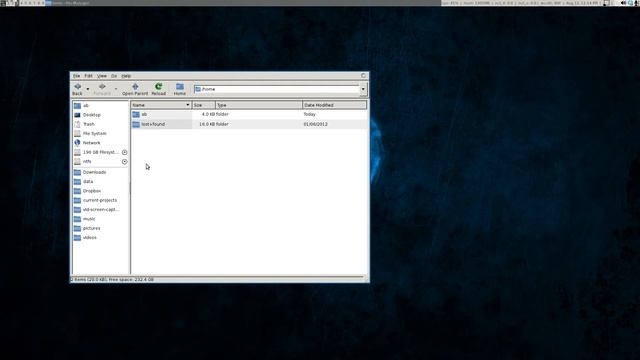Open the Help menu

[126, 76]
